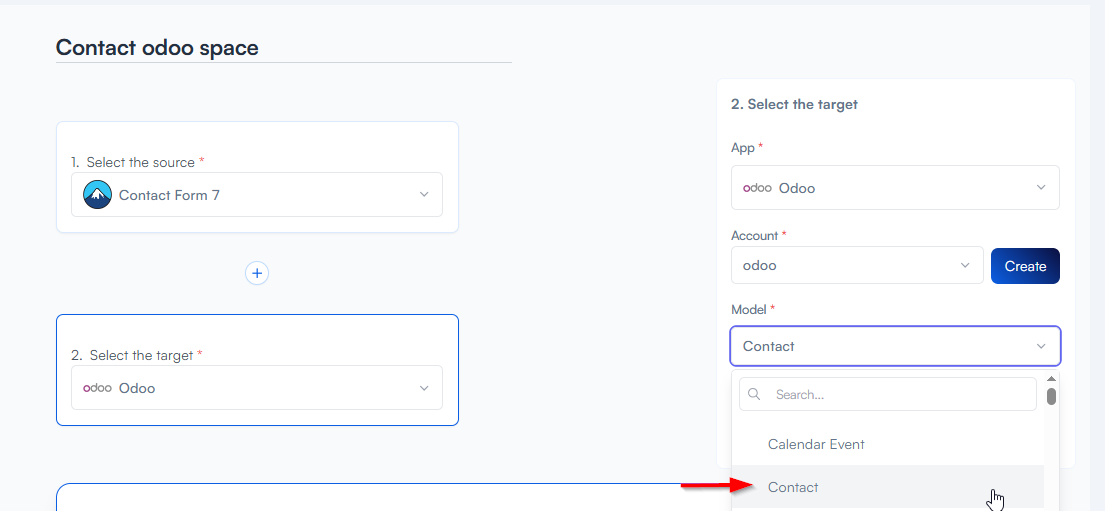Viewport: 1105px width, 511px height.
Task: Open the App dropdown chevron in the panel
Action: point(1041,188)
